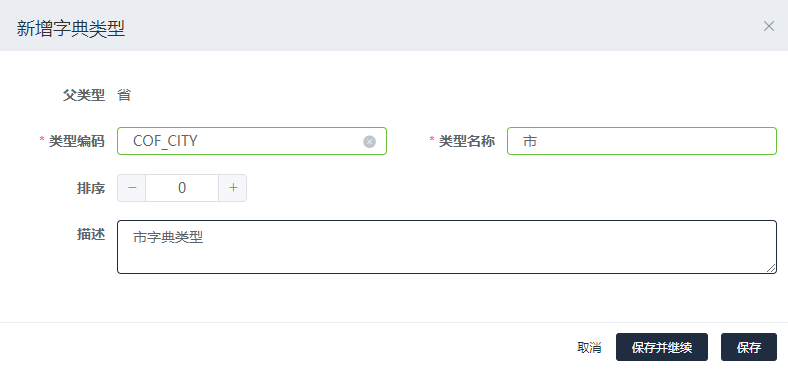Select the 排序 number value box

[x=182, y=188]
